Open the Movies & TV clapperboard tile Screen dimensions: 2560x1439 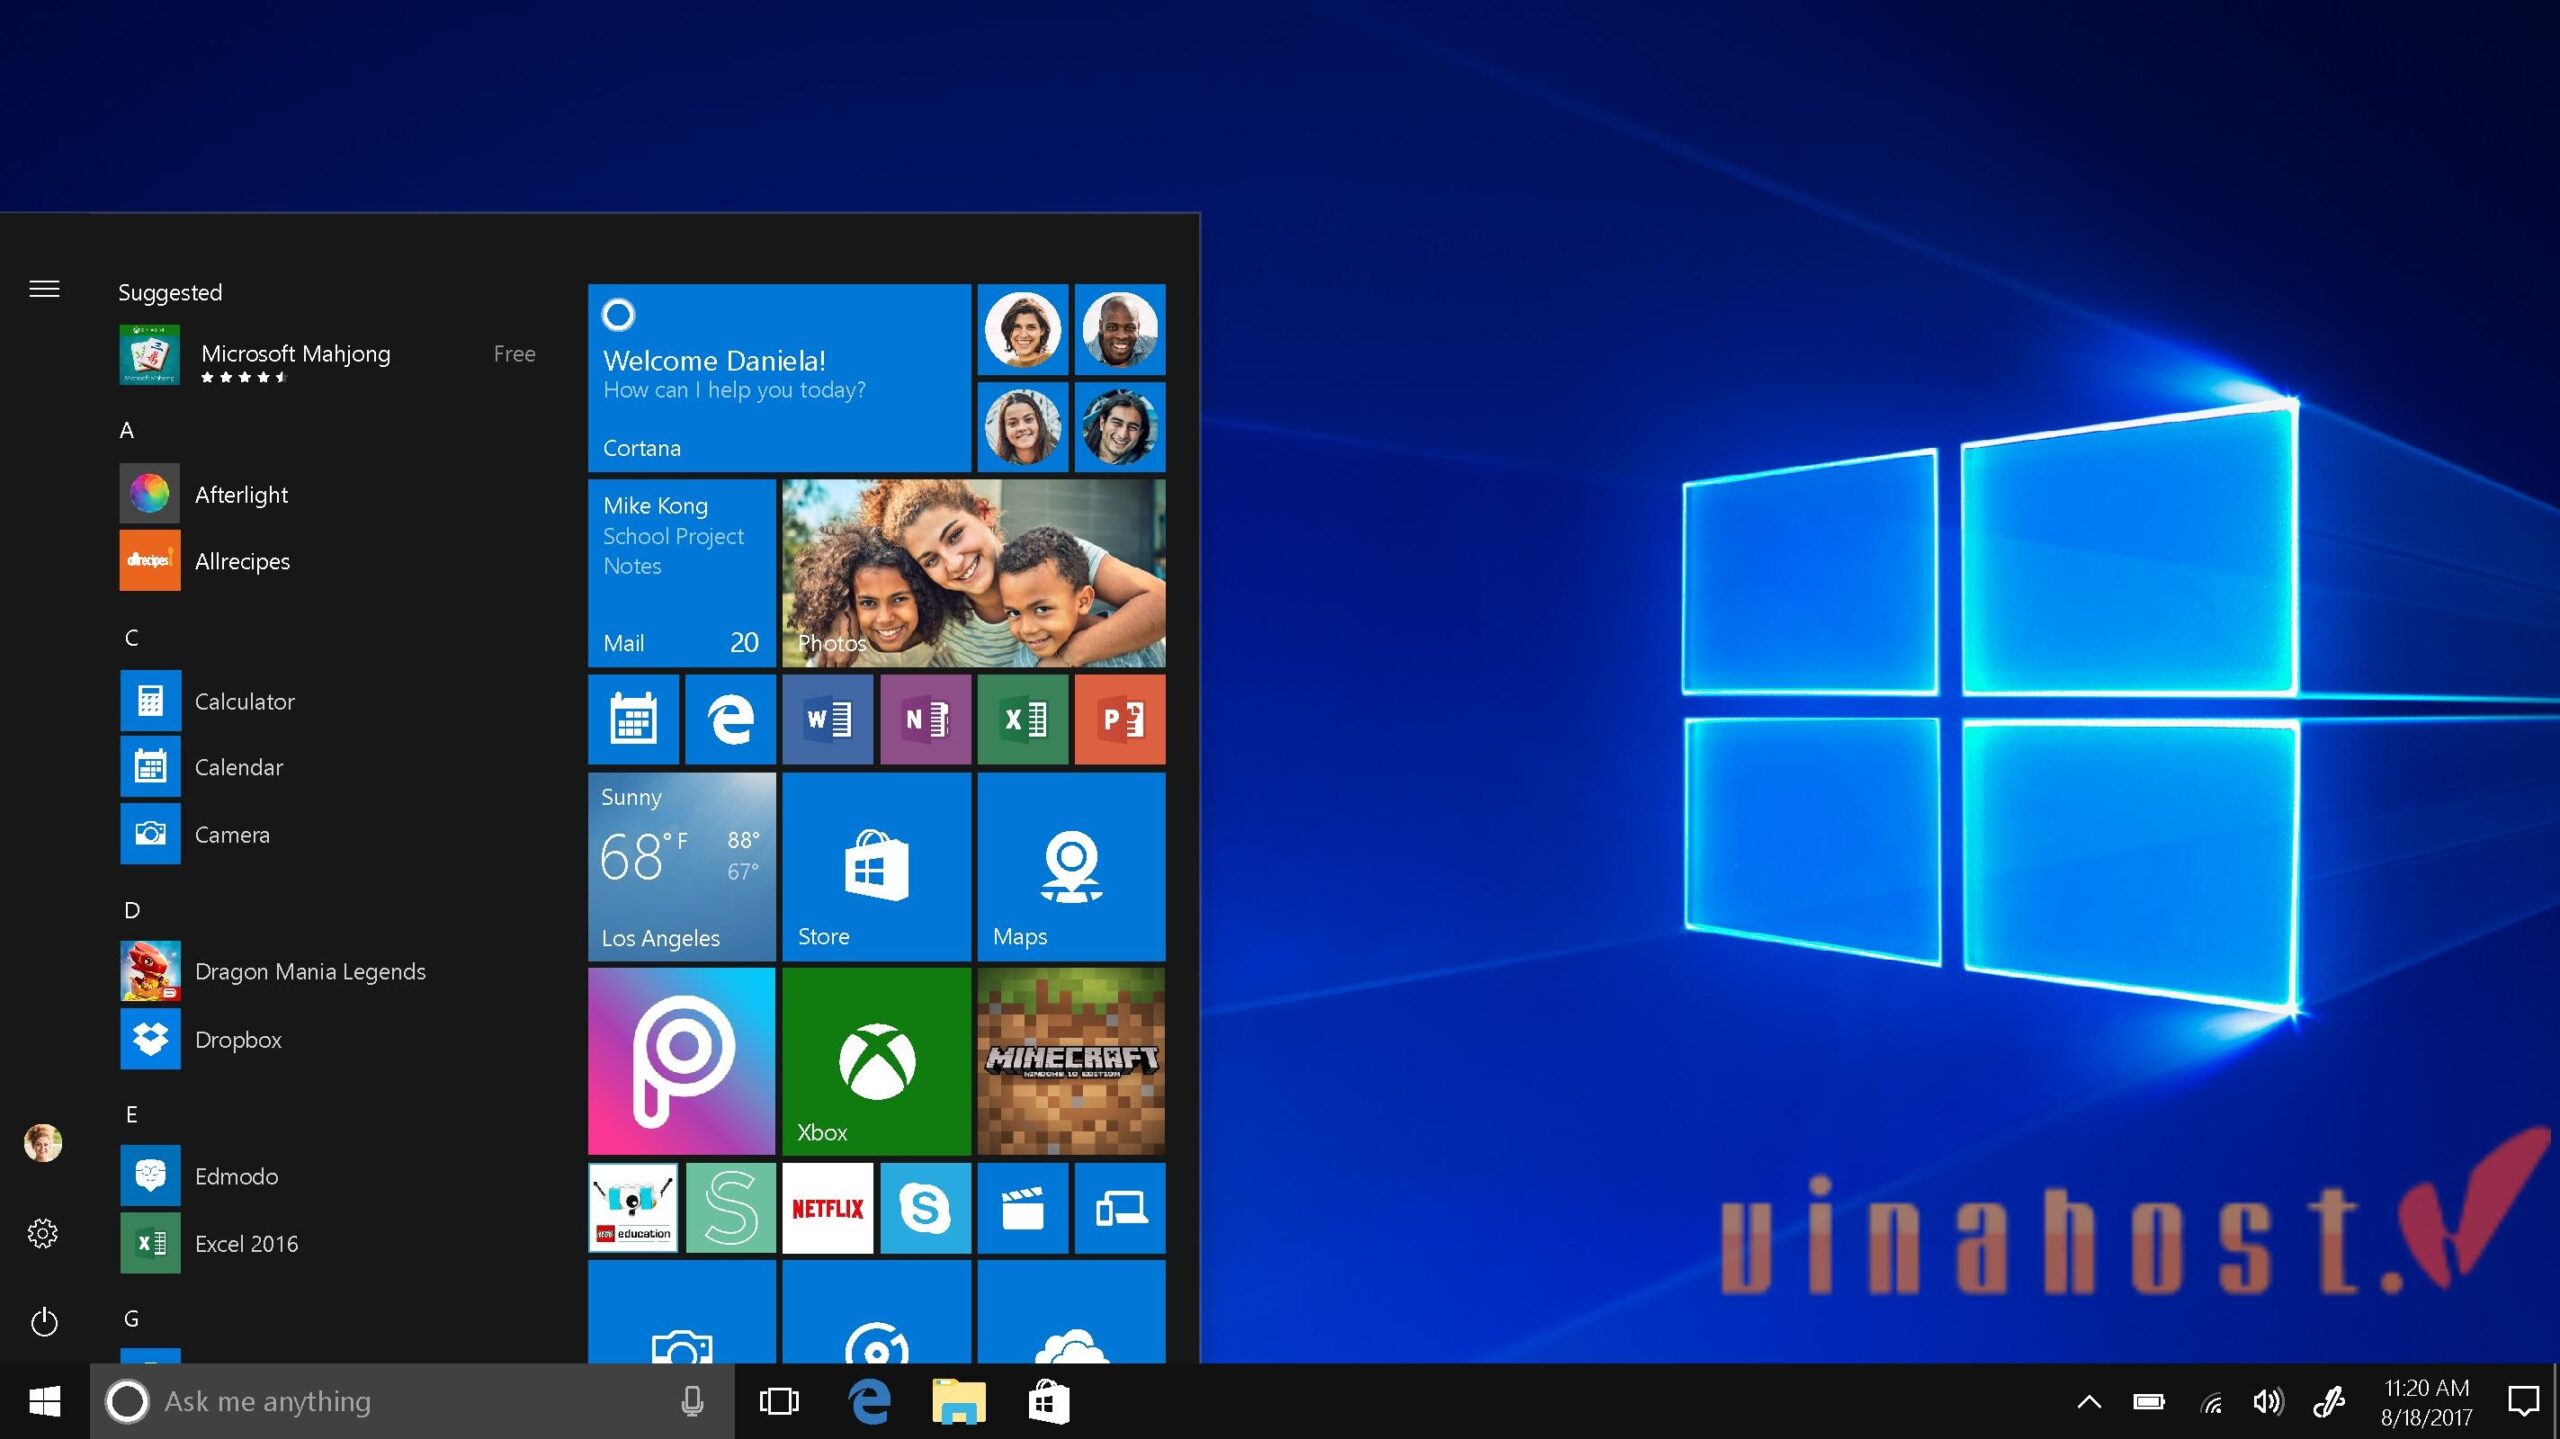(x=1022, y=1207)
